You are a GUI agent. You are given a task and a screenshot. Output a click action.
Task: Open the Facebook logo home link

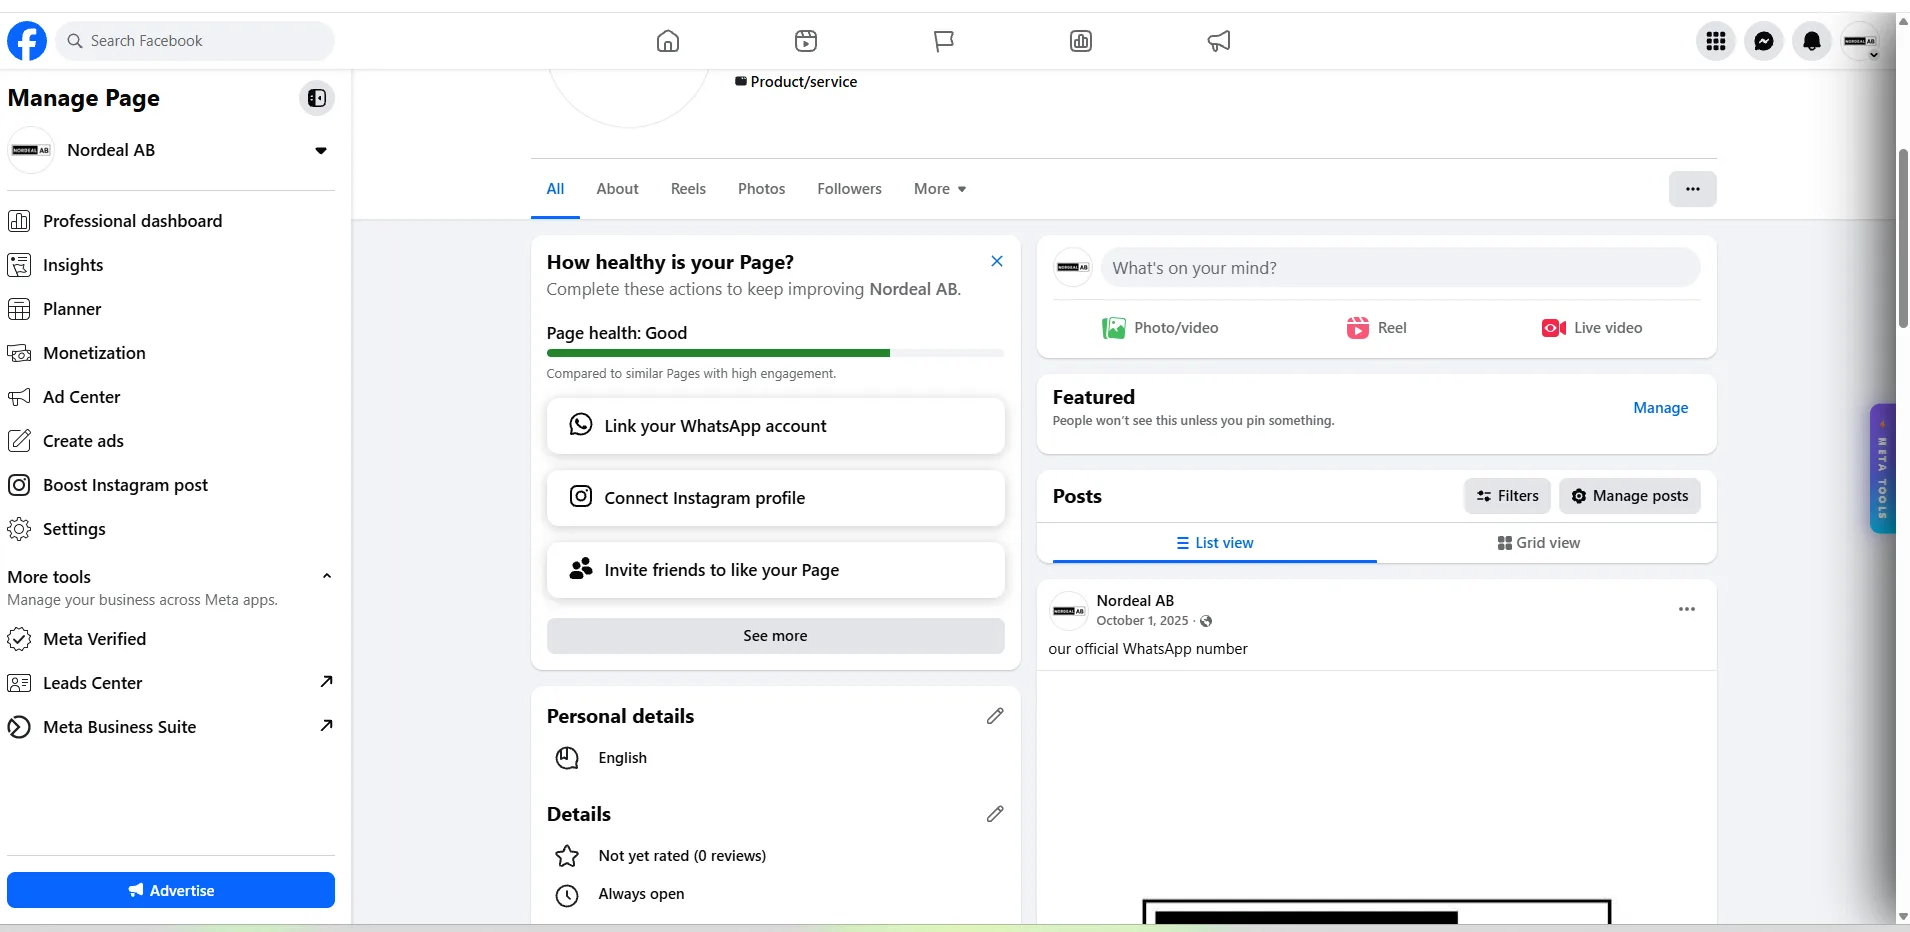[27, 41]
